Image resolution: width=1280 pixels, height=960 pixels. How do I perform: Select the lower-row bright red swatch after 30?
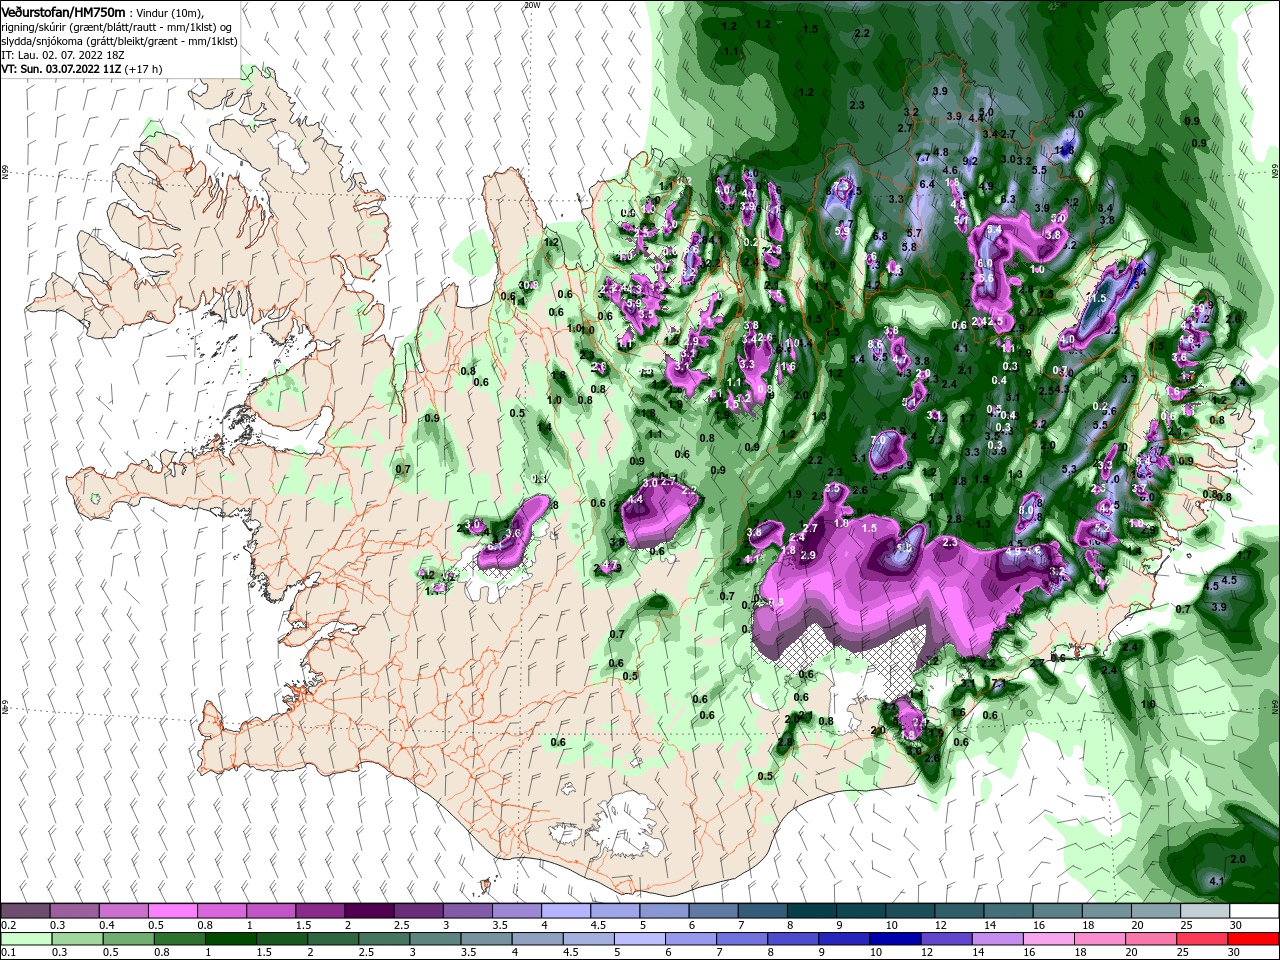pyautogui.click(x=1253, y=939)
